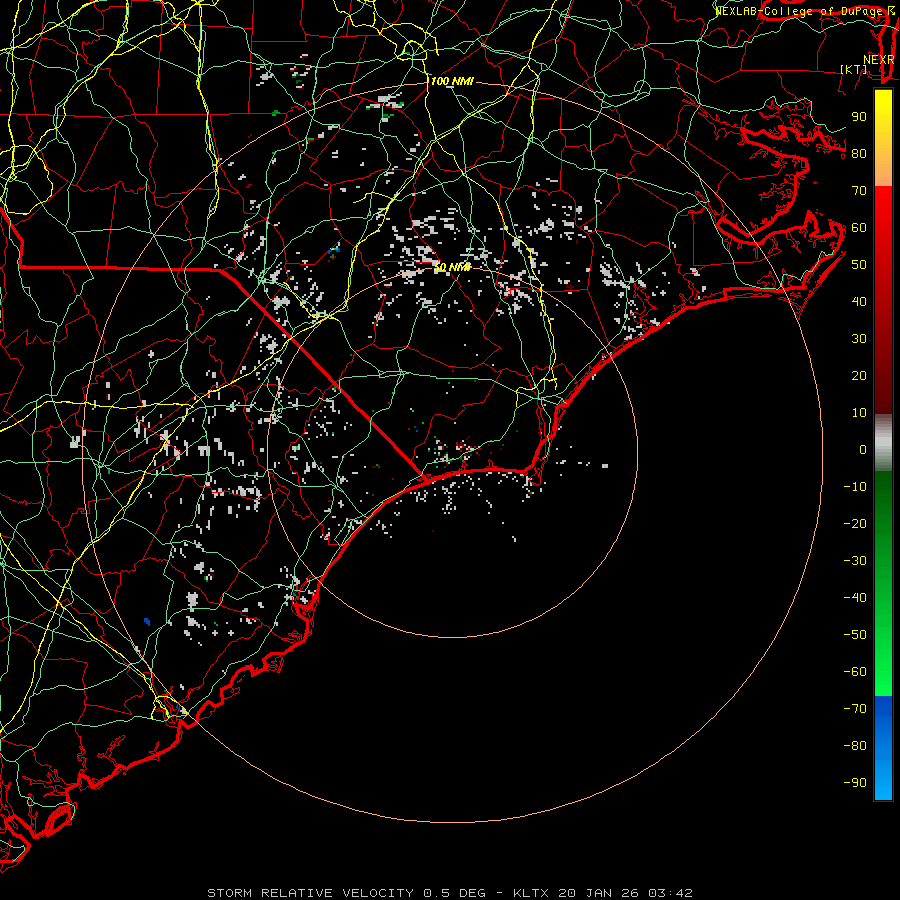Click the positive 60 value on the velocity scale
The image size is (900, 900).
click(859, 227)
